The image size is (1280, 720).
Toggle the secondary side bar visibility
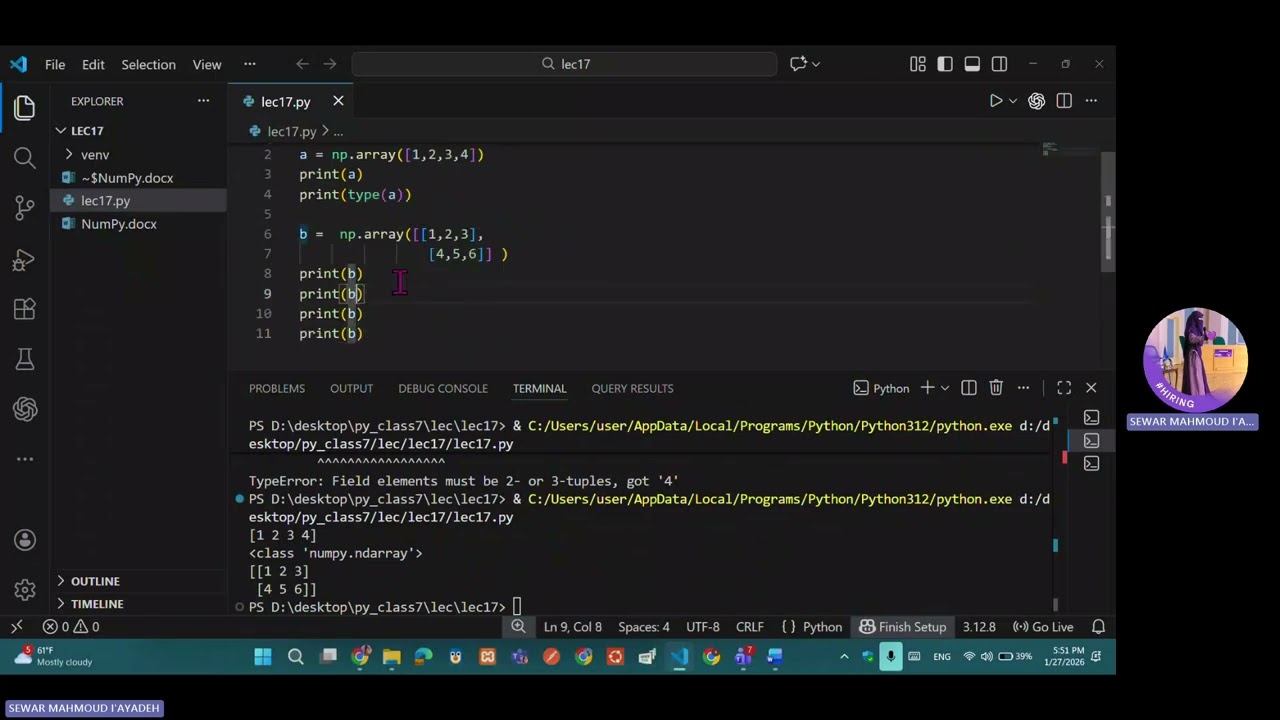(999, 64)
